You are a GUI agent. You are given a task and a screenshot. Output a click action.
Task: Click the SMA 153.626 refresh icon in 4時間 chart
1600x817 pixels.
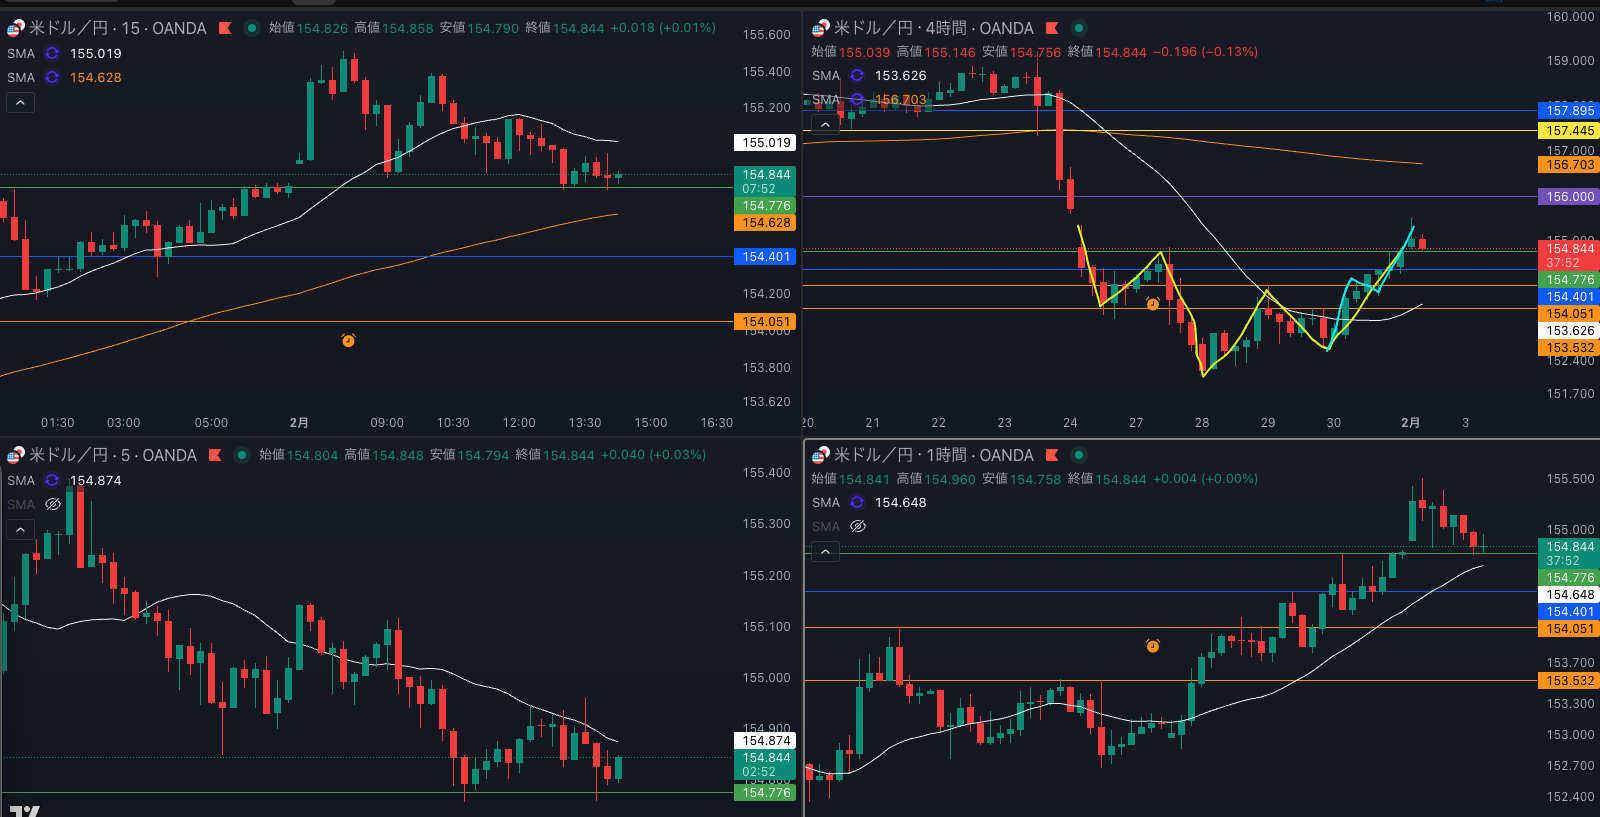click(x=857, y=76)
